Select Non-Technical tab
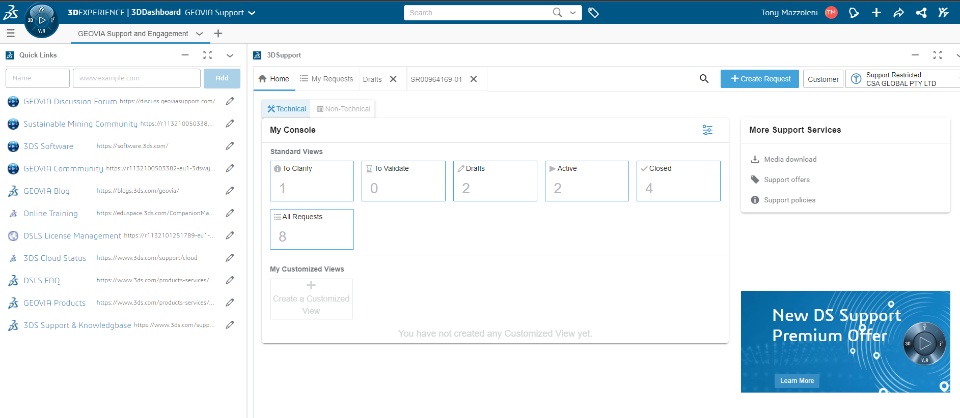Screen dimensions: 960x418 click(x=343, y=109)
